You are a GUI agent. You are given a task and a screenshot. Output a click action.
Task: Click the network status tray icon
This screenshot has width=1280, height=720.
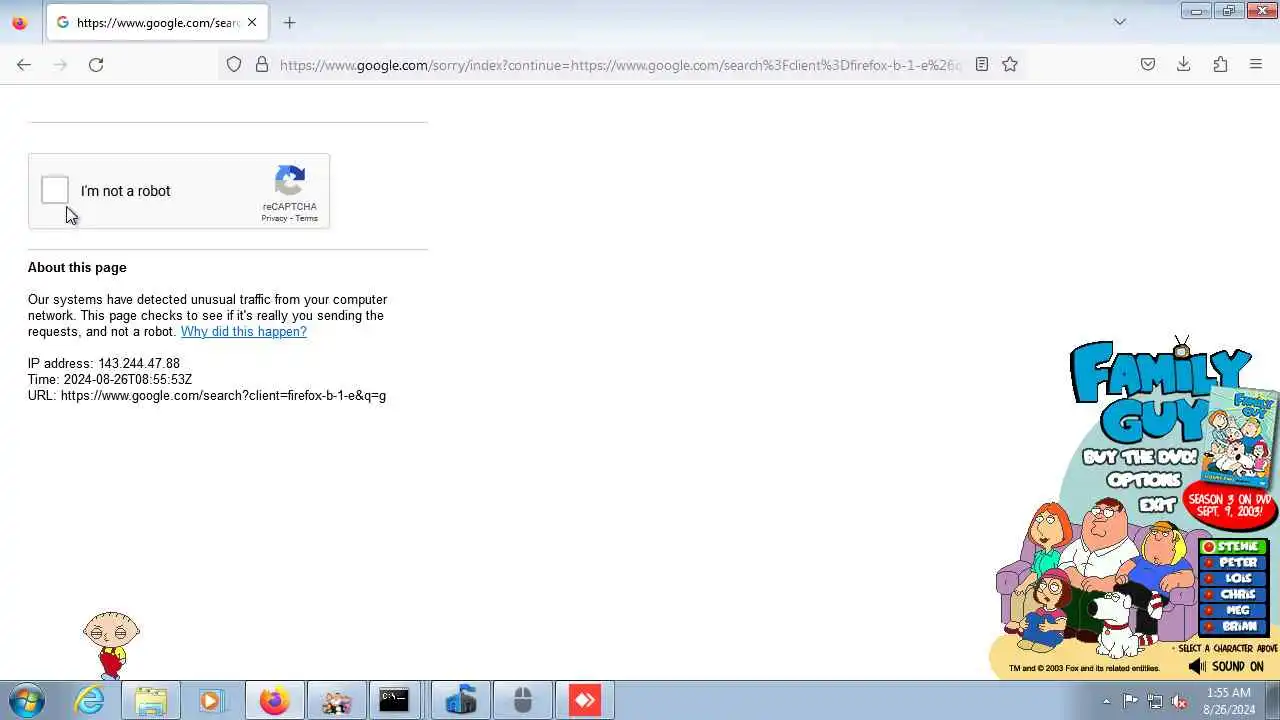(x=1155, y=701)
